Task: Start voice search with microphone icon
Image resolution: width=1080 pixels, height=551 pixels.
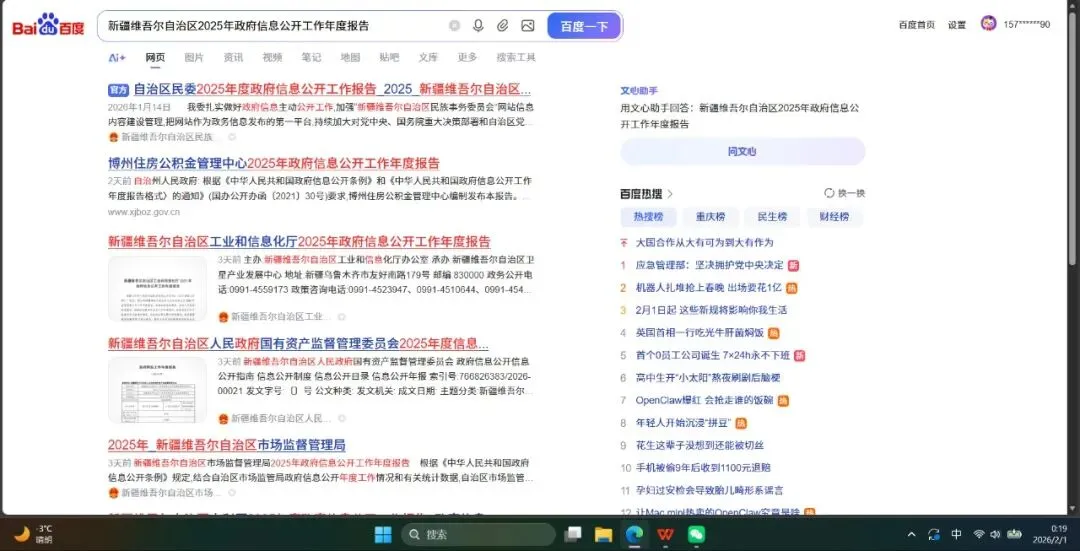Action: (x=478, y=26)
